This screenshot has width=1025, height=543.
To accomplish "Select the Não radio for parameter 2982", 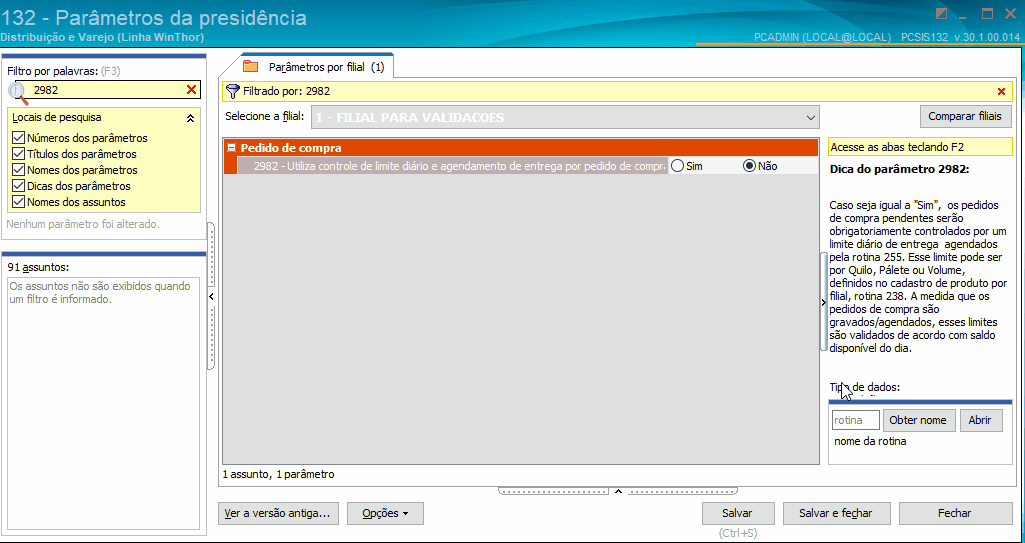I will tap(749, 166).
